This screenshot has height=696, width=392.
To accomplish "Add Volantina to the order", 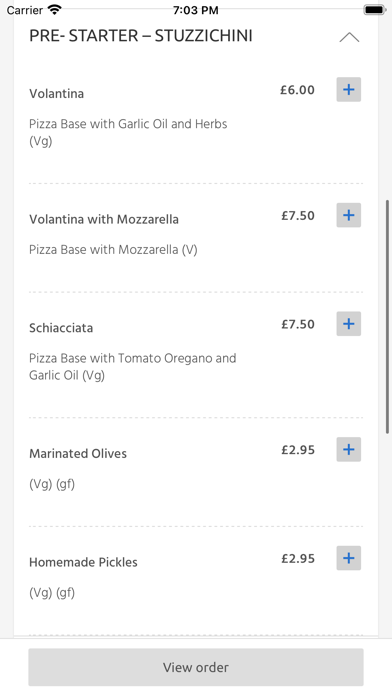I will click(348, 90).
